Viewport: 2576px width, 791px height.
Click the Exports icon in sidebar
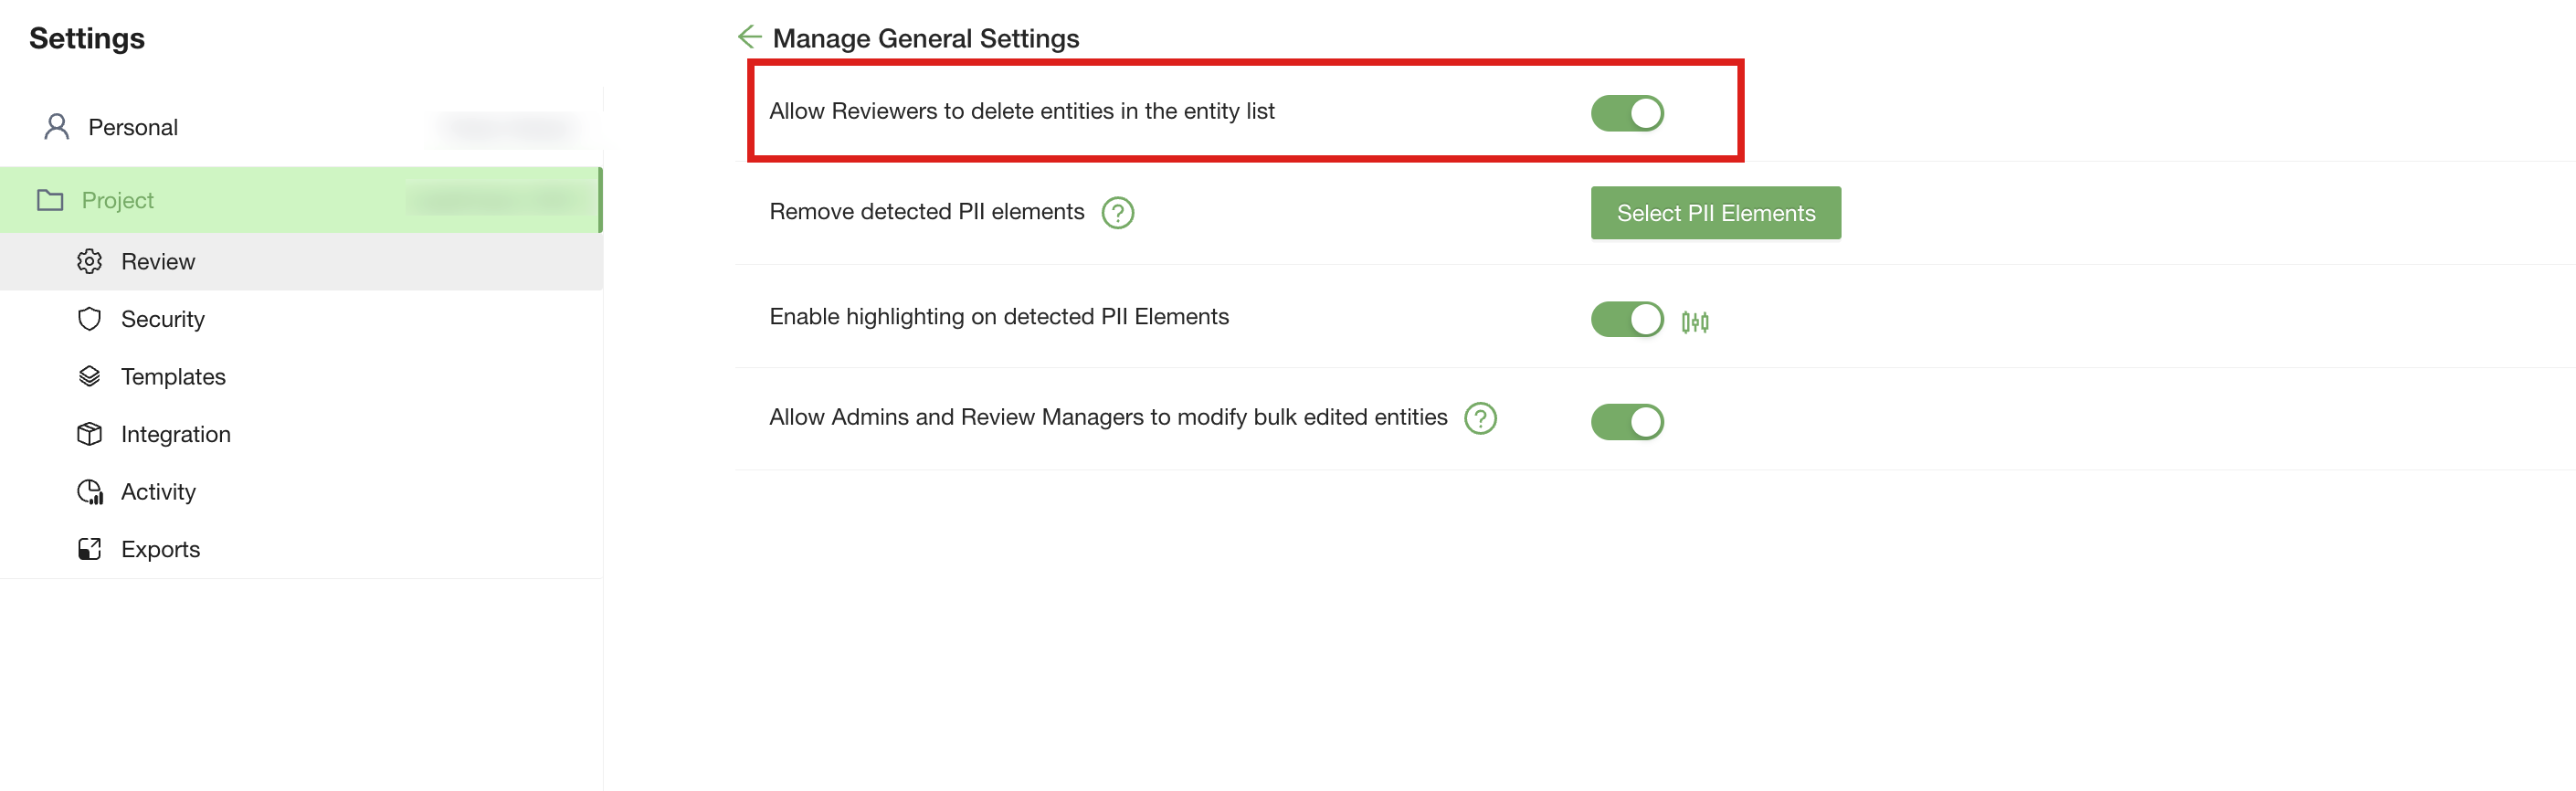click(x=90, y=549)
